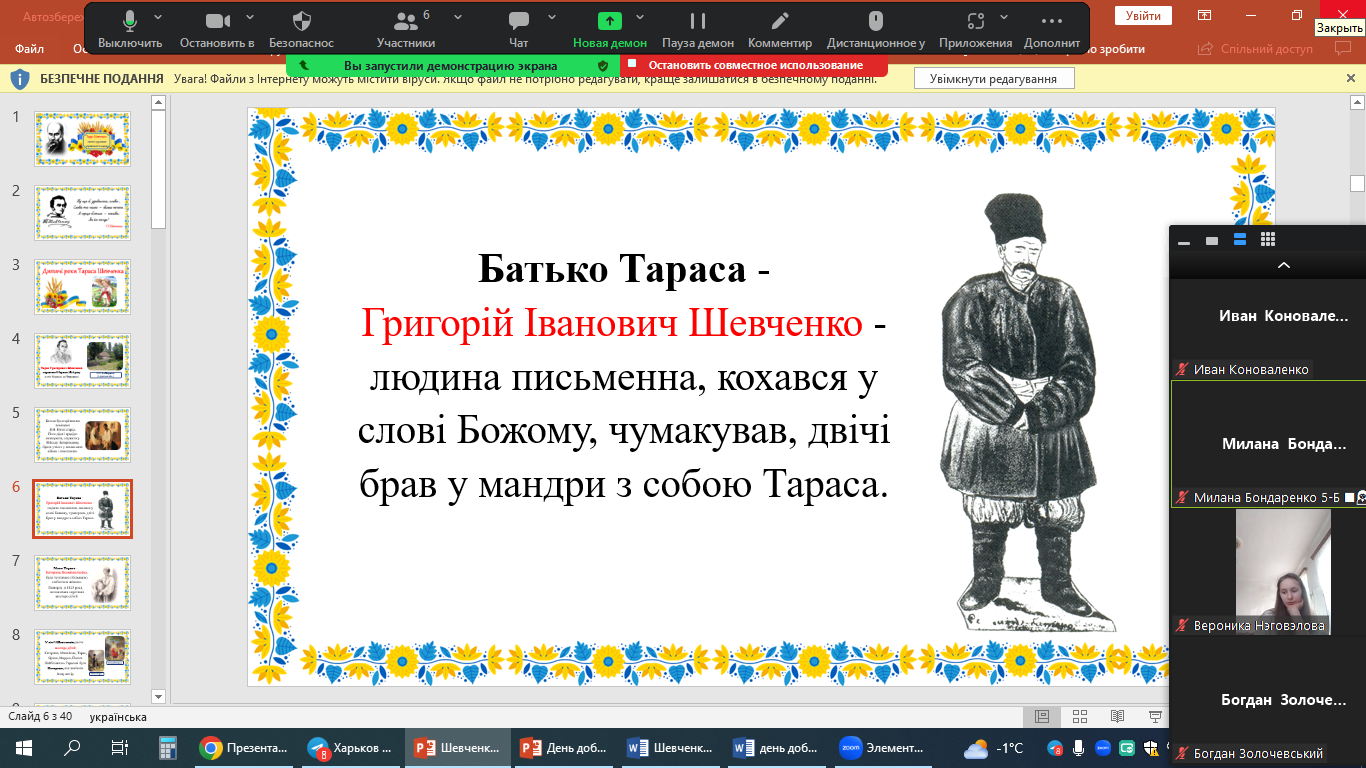
Task: Open the Participants panel in Zoom
Action: [x=406, y=22]
